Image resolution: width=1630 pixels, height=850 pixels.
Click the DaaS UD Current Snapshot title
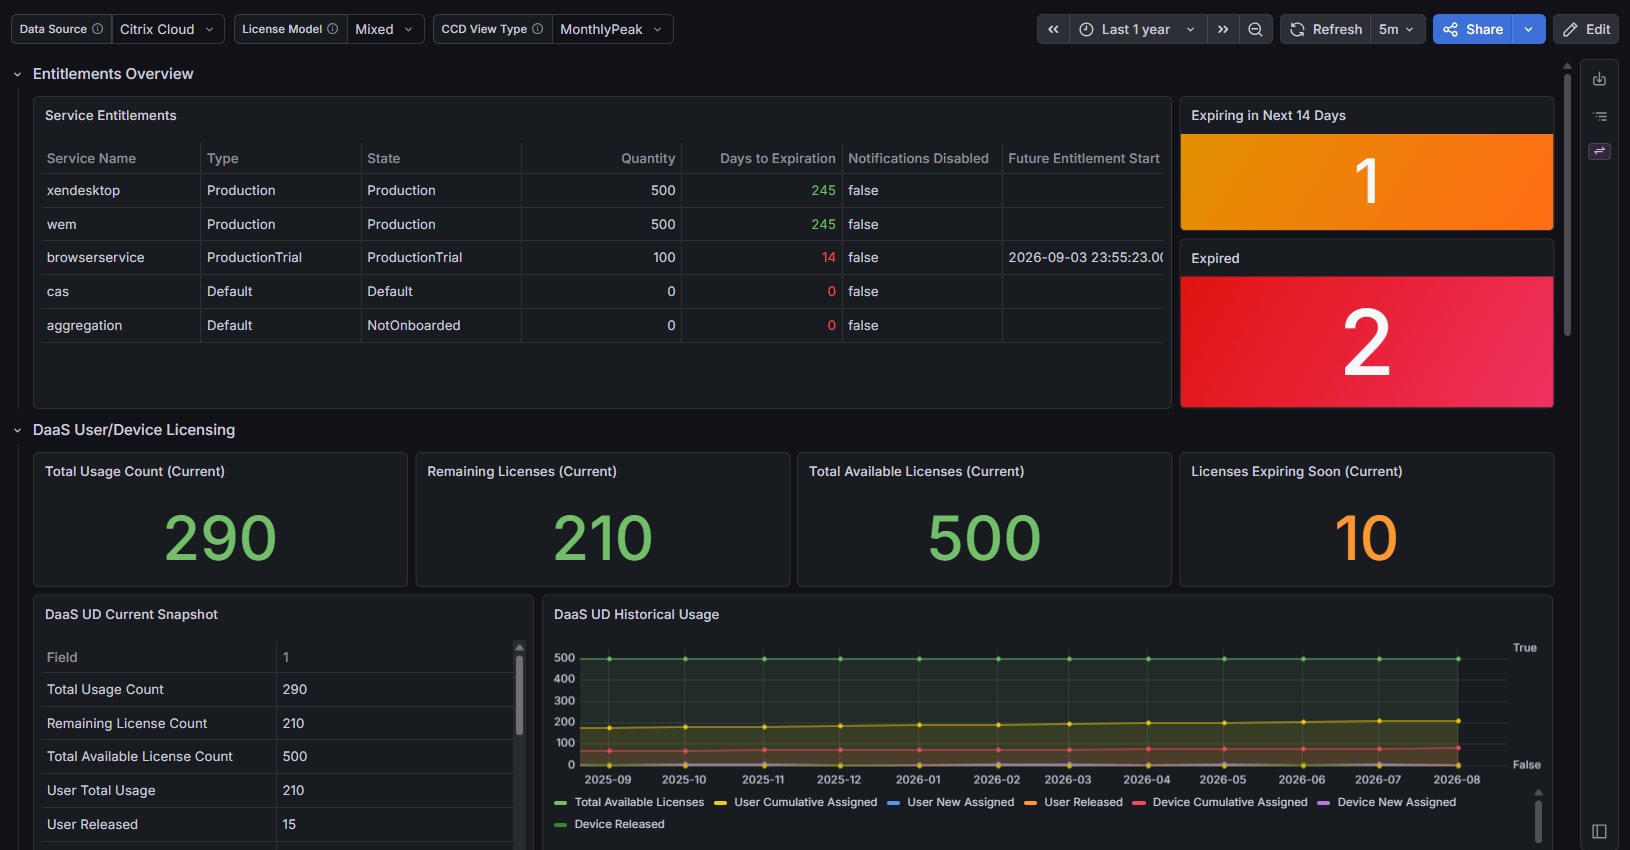pos(131,614)
